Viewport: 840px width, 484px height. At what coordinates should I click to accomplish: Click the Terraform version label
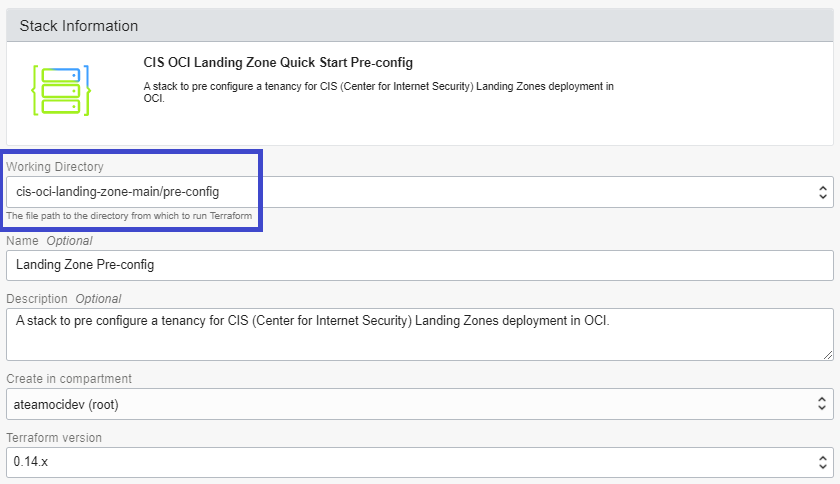54,437
